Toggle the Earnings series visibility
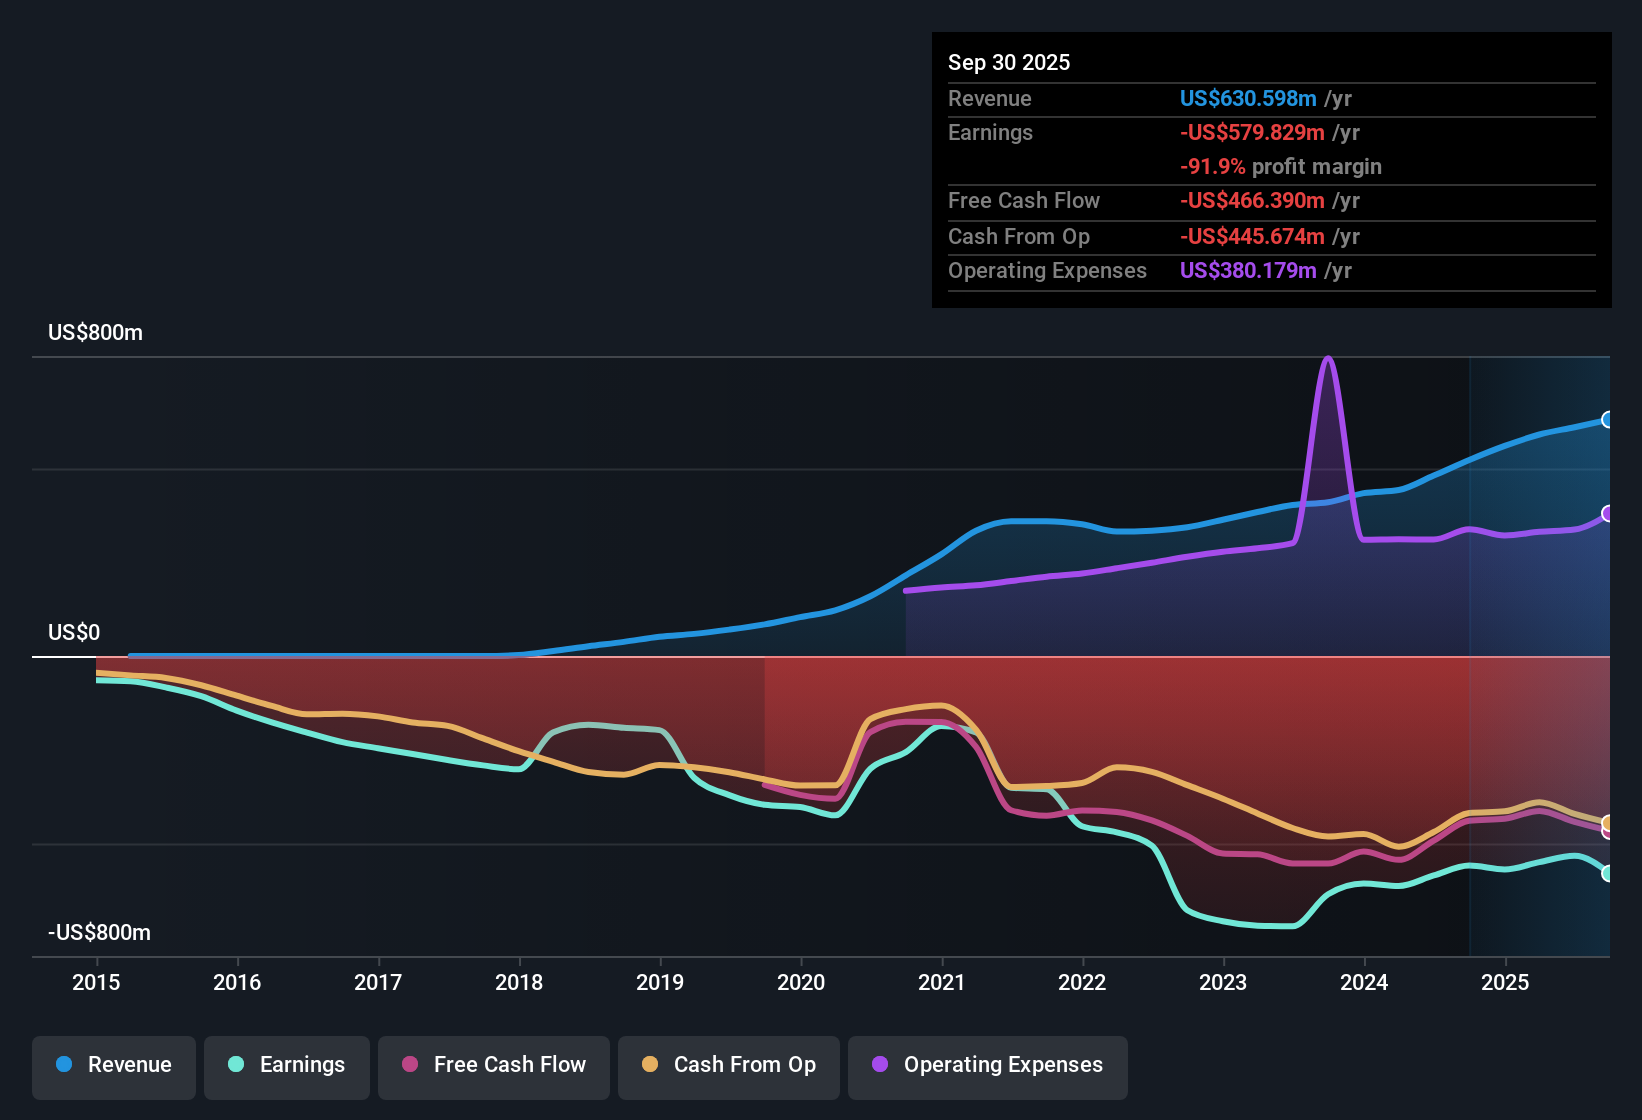The width and height of the screenshot is (1642, 1120). point(287,1065)
